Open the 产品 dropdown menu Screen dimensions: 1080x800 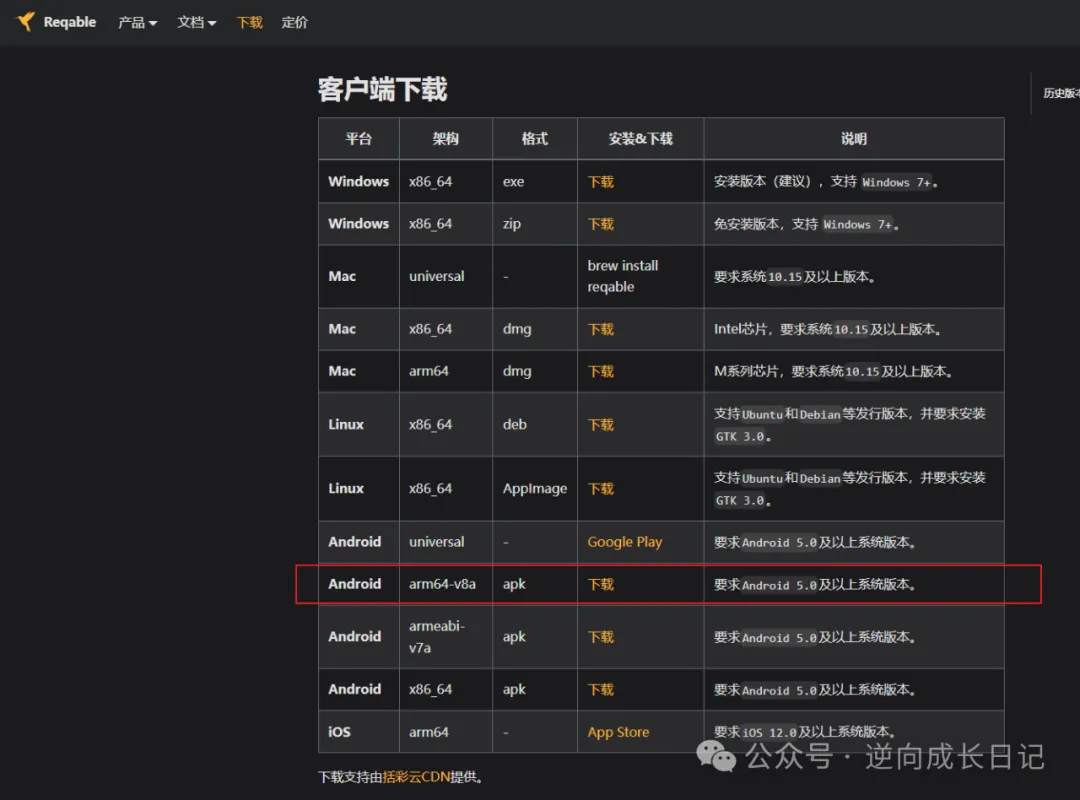coord(137,23)
